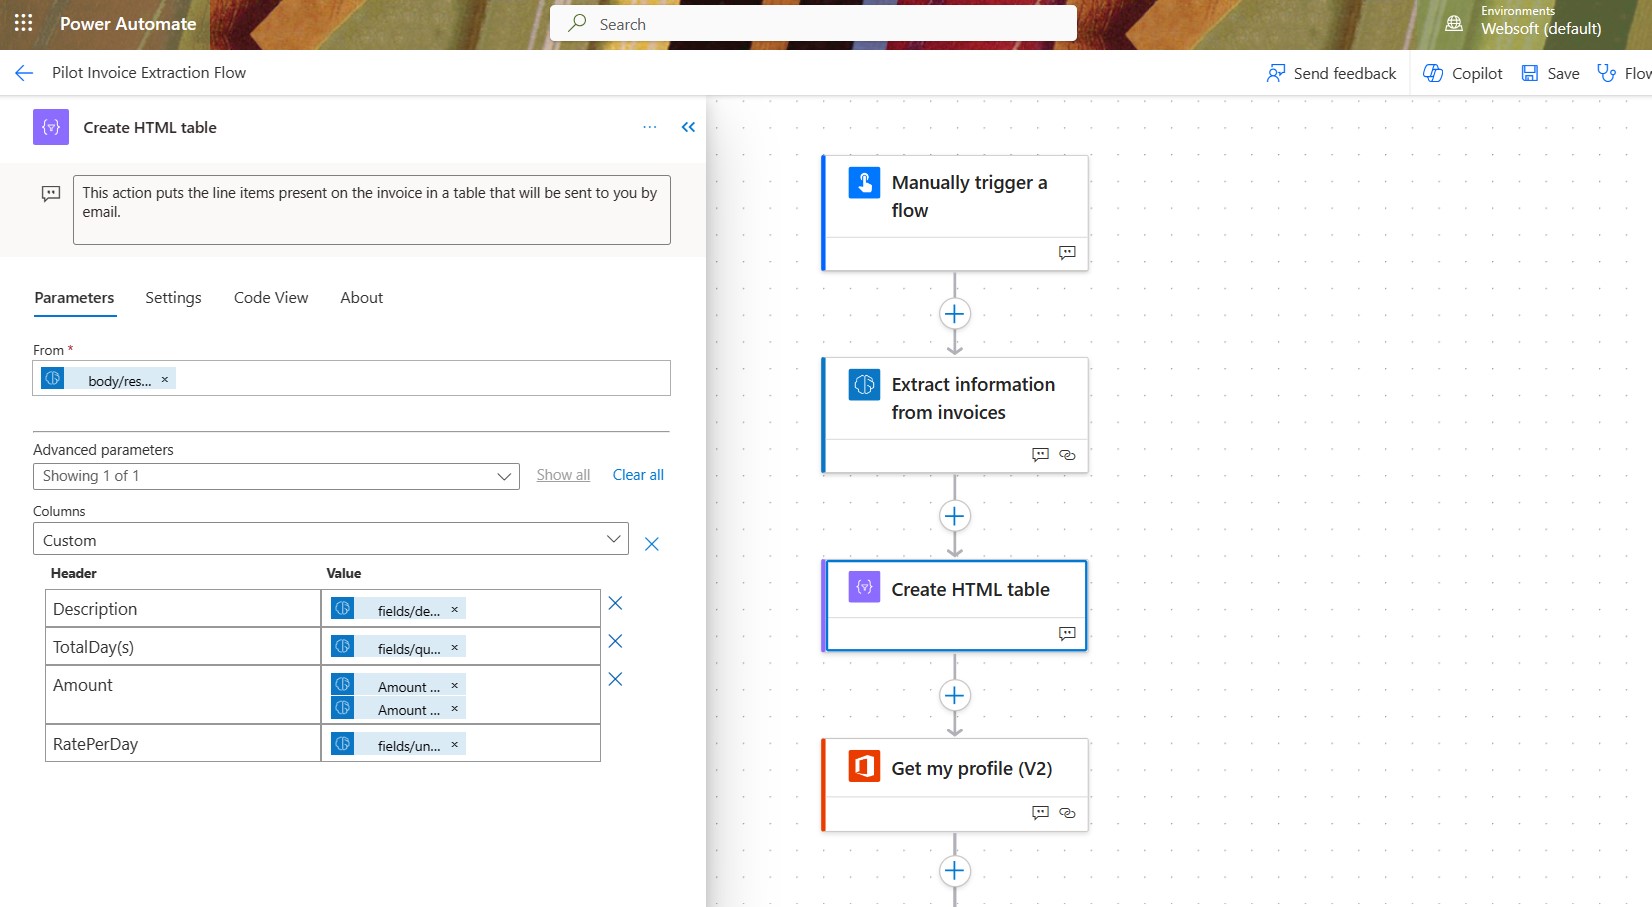Open note on Get my profile card
Image resolution: width=1652 pixels, height=907 pixels.
click(1040, 812)
